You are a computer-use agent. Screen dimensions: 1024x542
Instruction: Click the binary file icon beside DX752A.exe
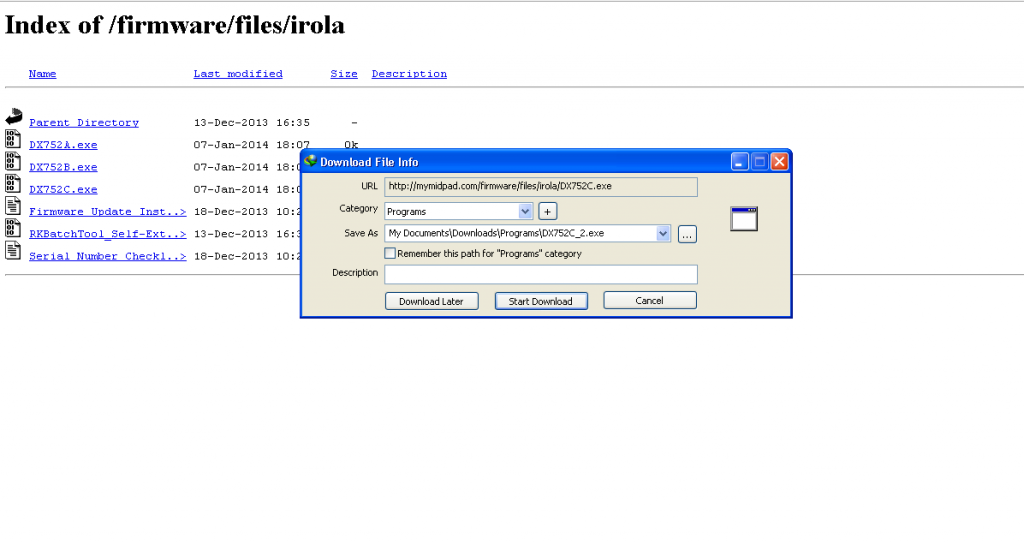pyautogui.click(x=13, y=140)
